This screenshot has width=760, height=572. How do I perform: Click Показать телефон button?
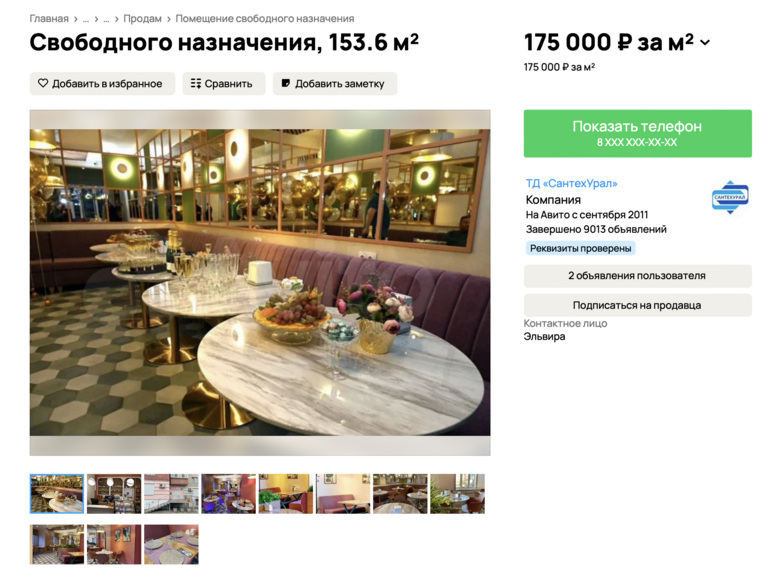coord(637,133)
